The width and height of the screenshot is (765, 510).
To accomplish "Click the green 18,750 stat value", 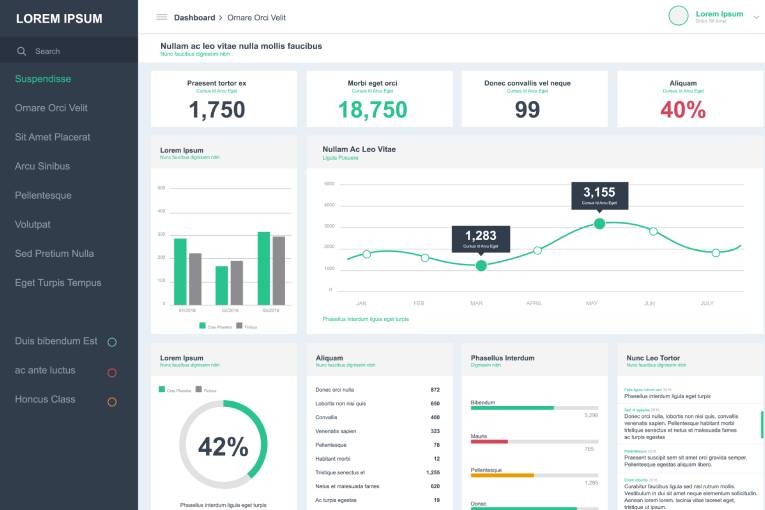I will [x=372, y=109].
